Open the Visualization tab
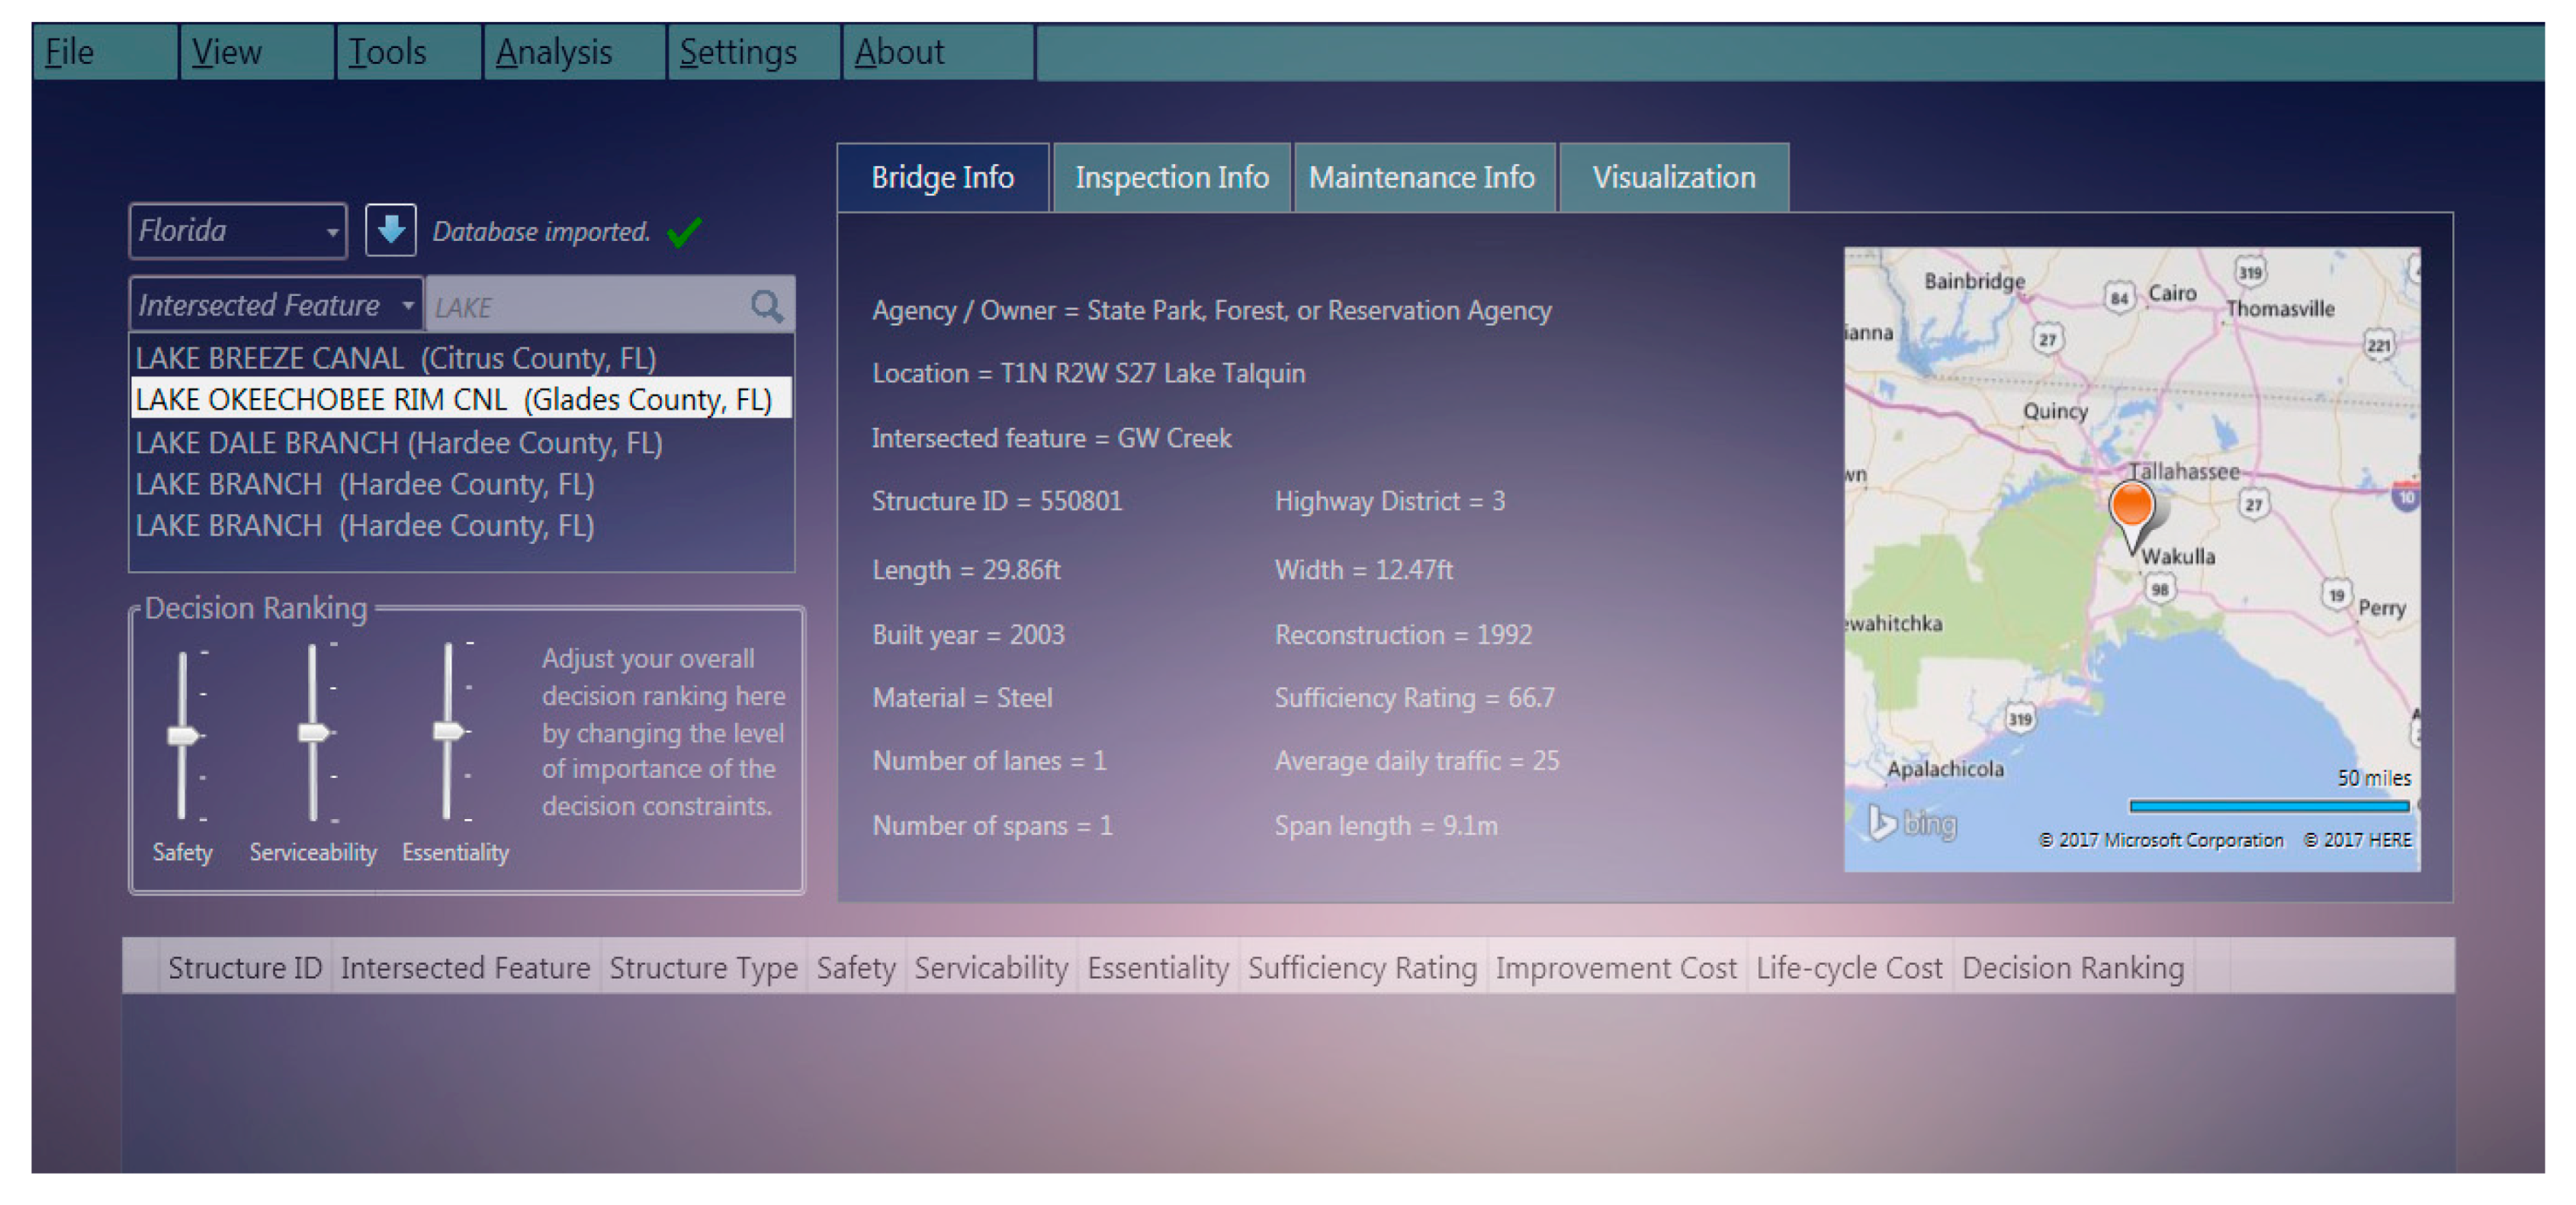This screenshot has width=2576, height=1205. (x=1673, y=178)
